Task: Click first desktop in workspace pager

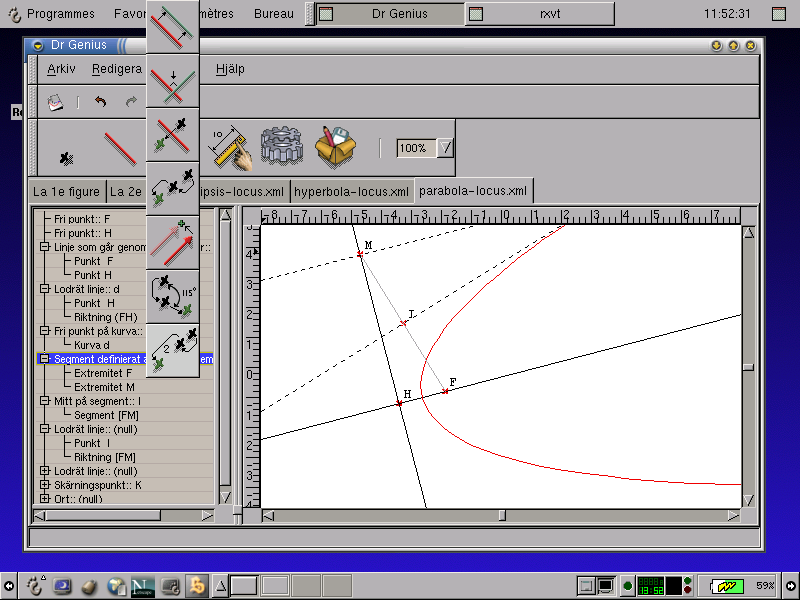Action: point(244,586)
